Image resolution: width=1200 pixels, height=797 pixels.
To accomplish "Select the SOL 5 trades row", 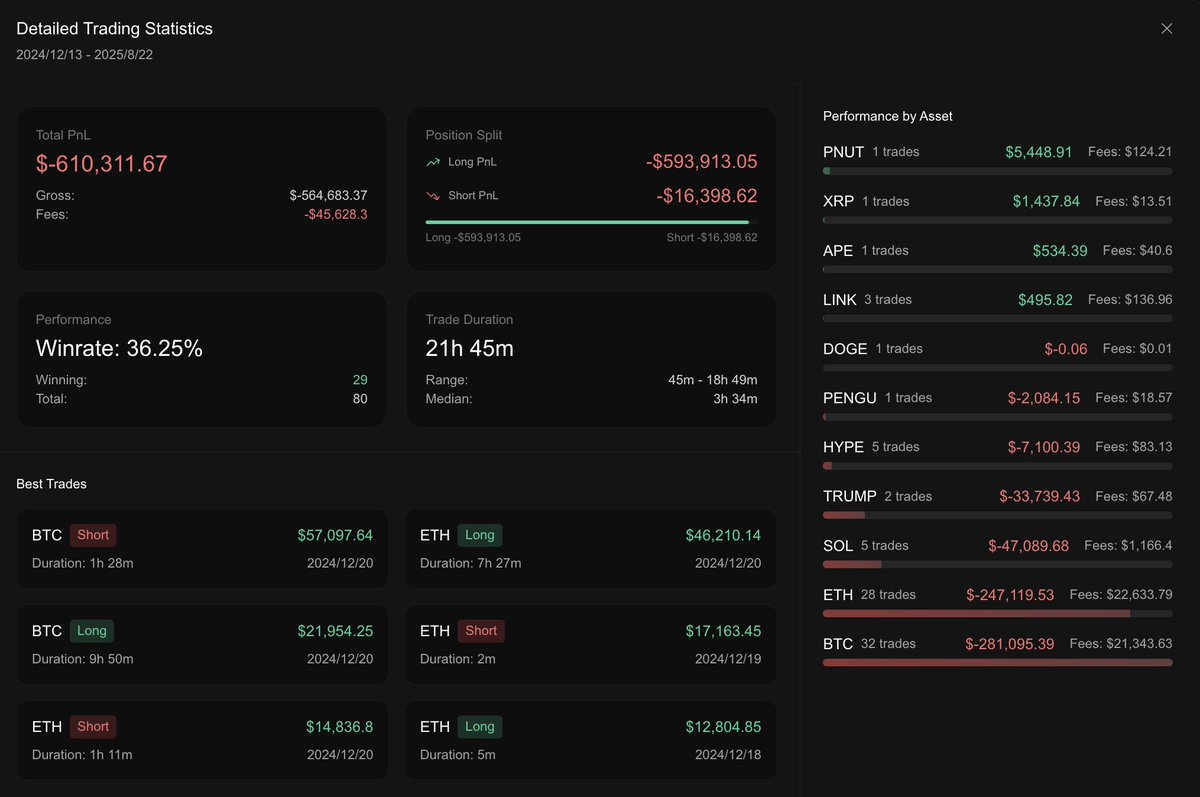I will click(997, 546).
